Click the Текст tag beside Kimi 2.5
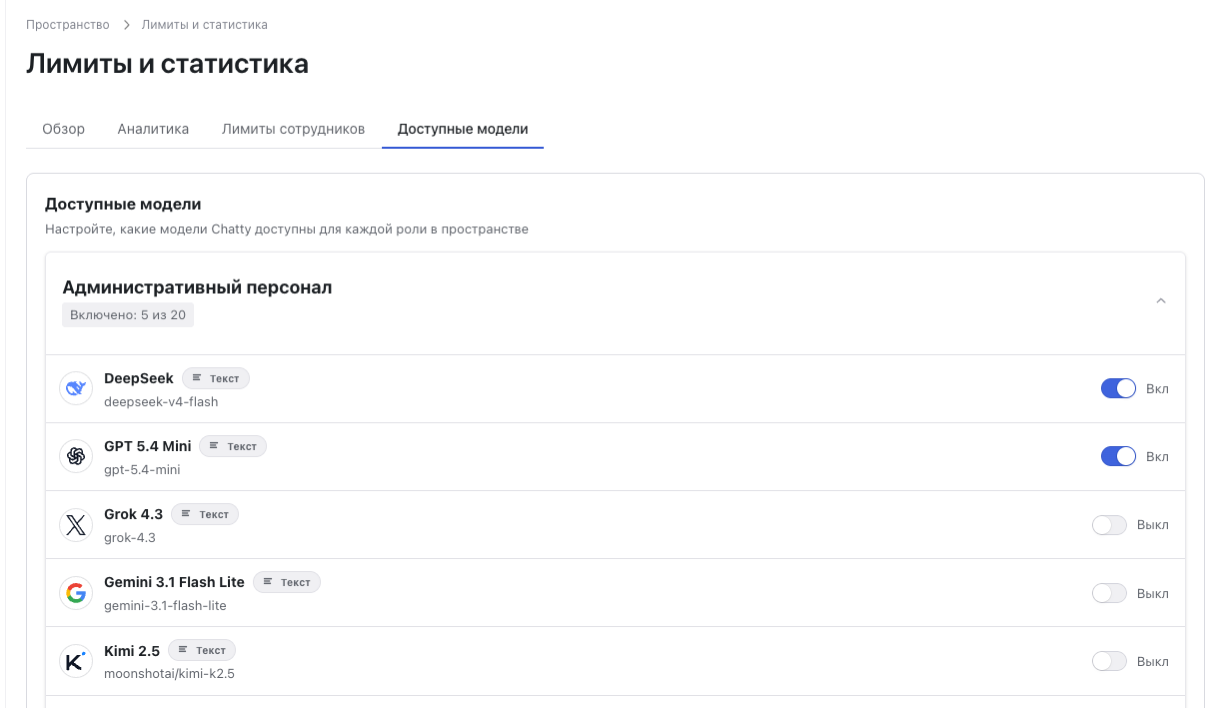1210x708 pixels. point(202,650)
